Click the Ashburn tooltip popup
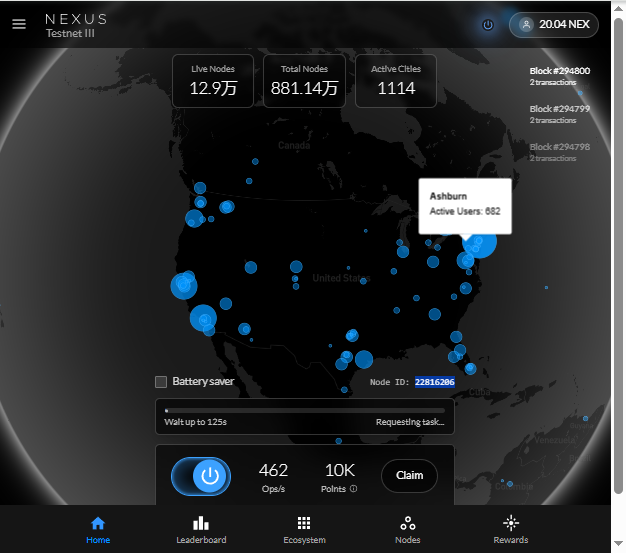 tap(465, 206)
